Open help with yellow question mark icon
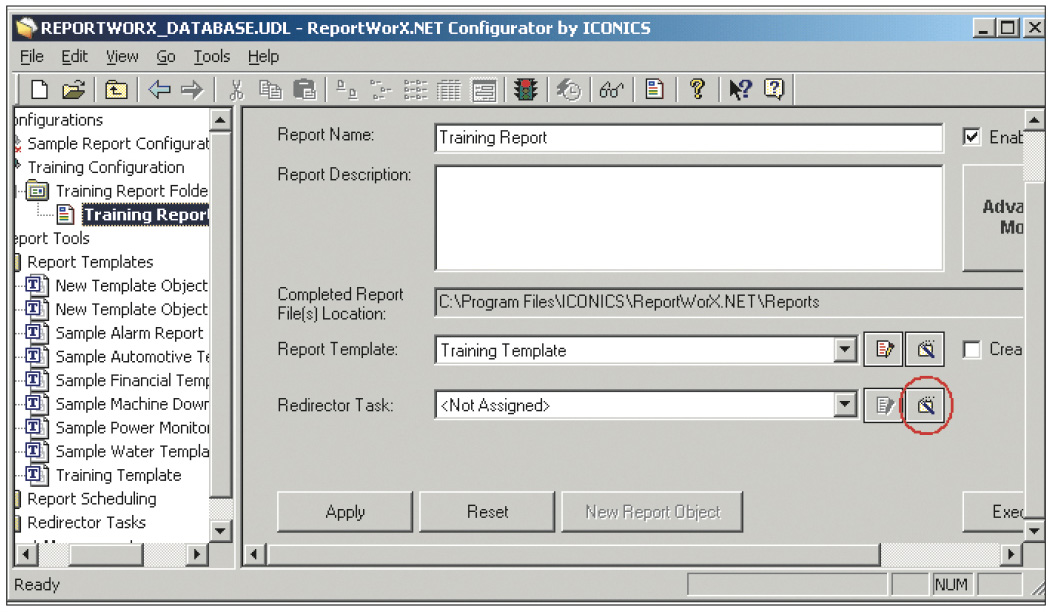The image size is (1051, 612). (x=697, y=89)
